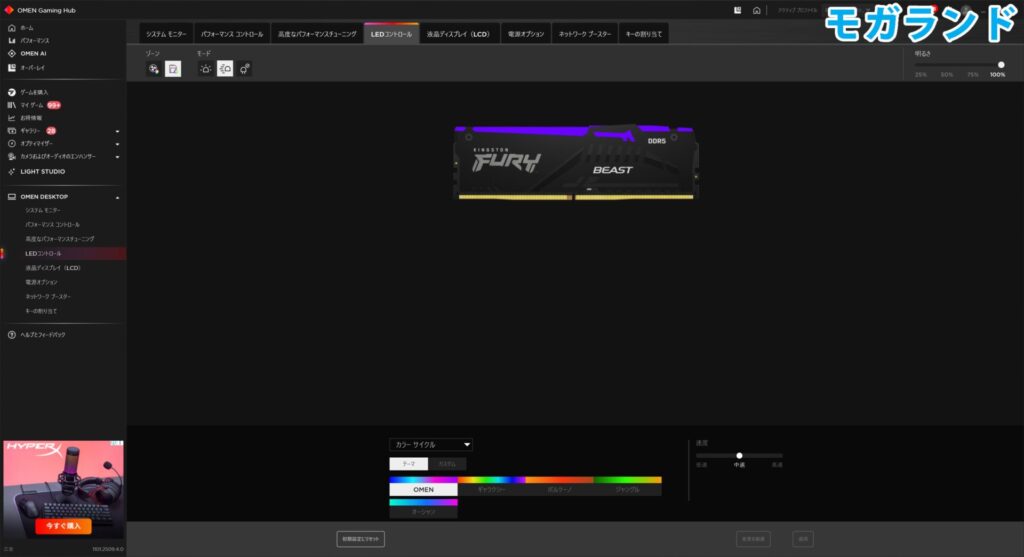This screenshot has height=557, width=1024.
Task: Switch to the カスタム toggle option
Action: click(x=447, y=464)
